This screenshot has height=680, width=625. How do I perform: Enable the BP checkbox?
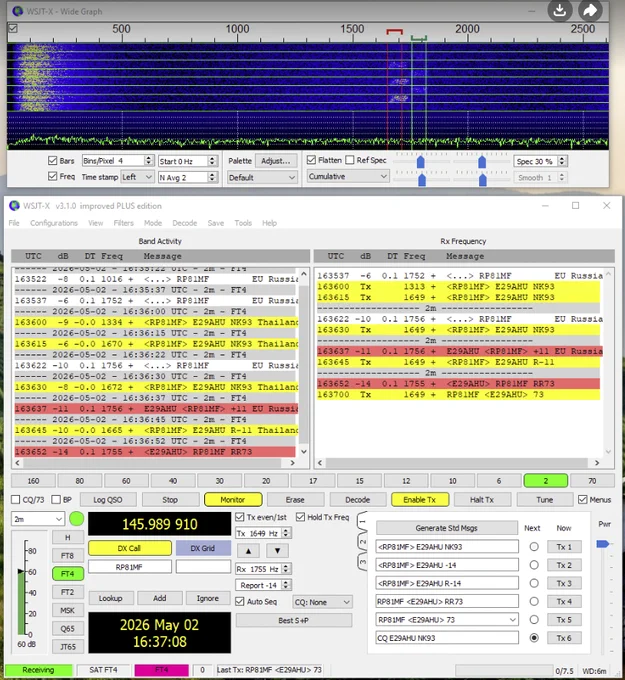click(56, 500)
